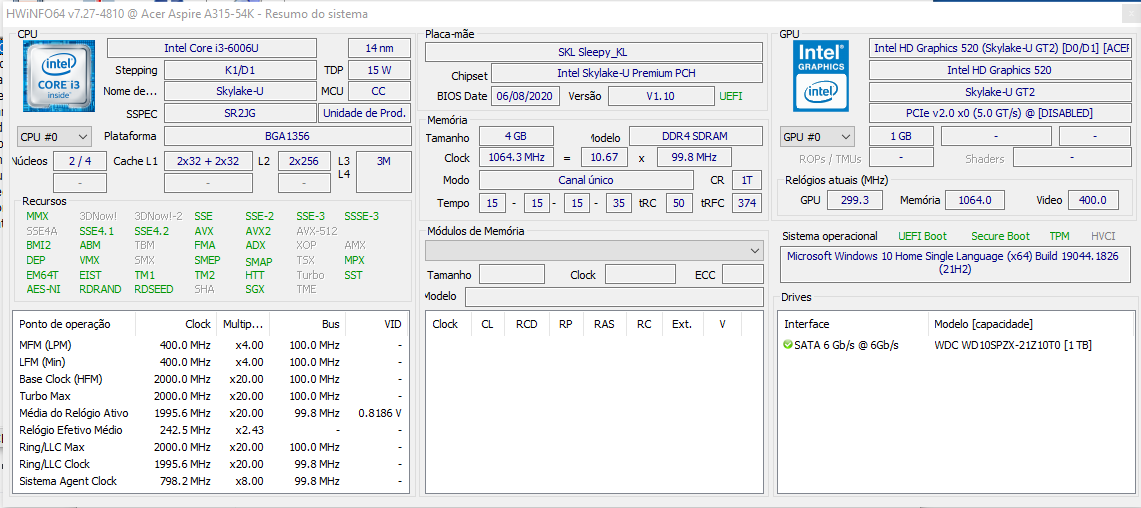Click the AVX2 feature label
1141x508 pixels.
click(258, 231)
